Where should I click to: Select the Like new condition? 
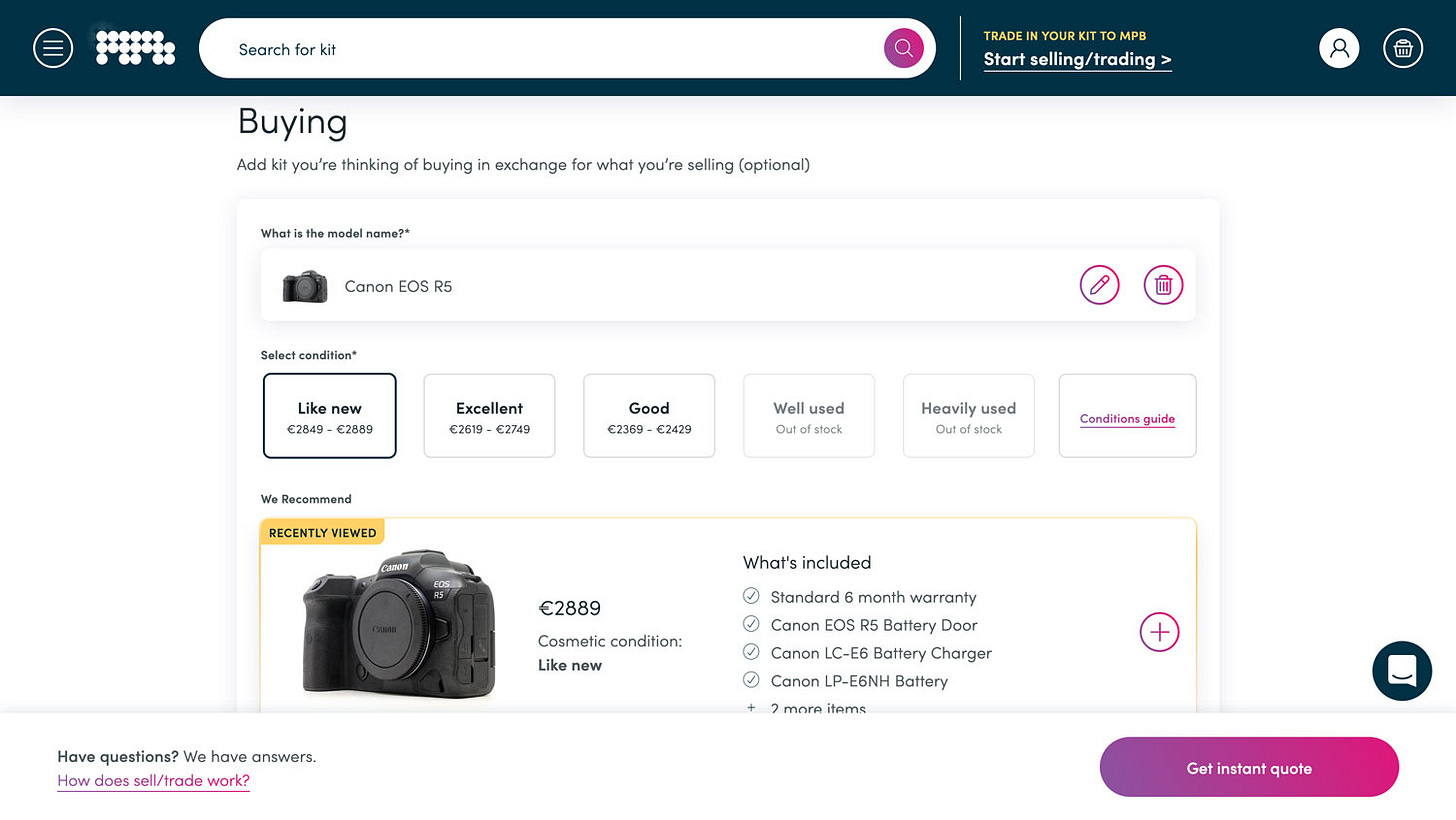[330, 416]
